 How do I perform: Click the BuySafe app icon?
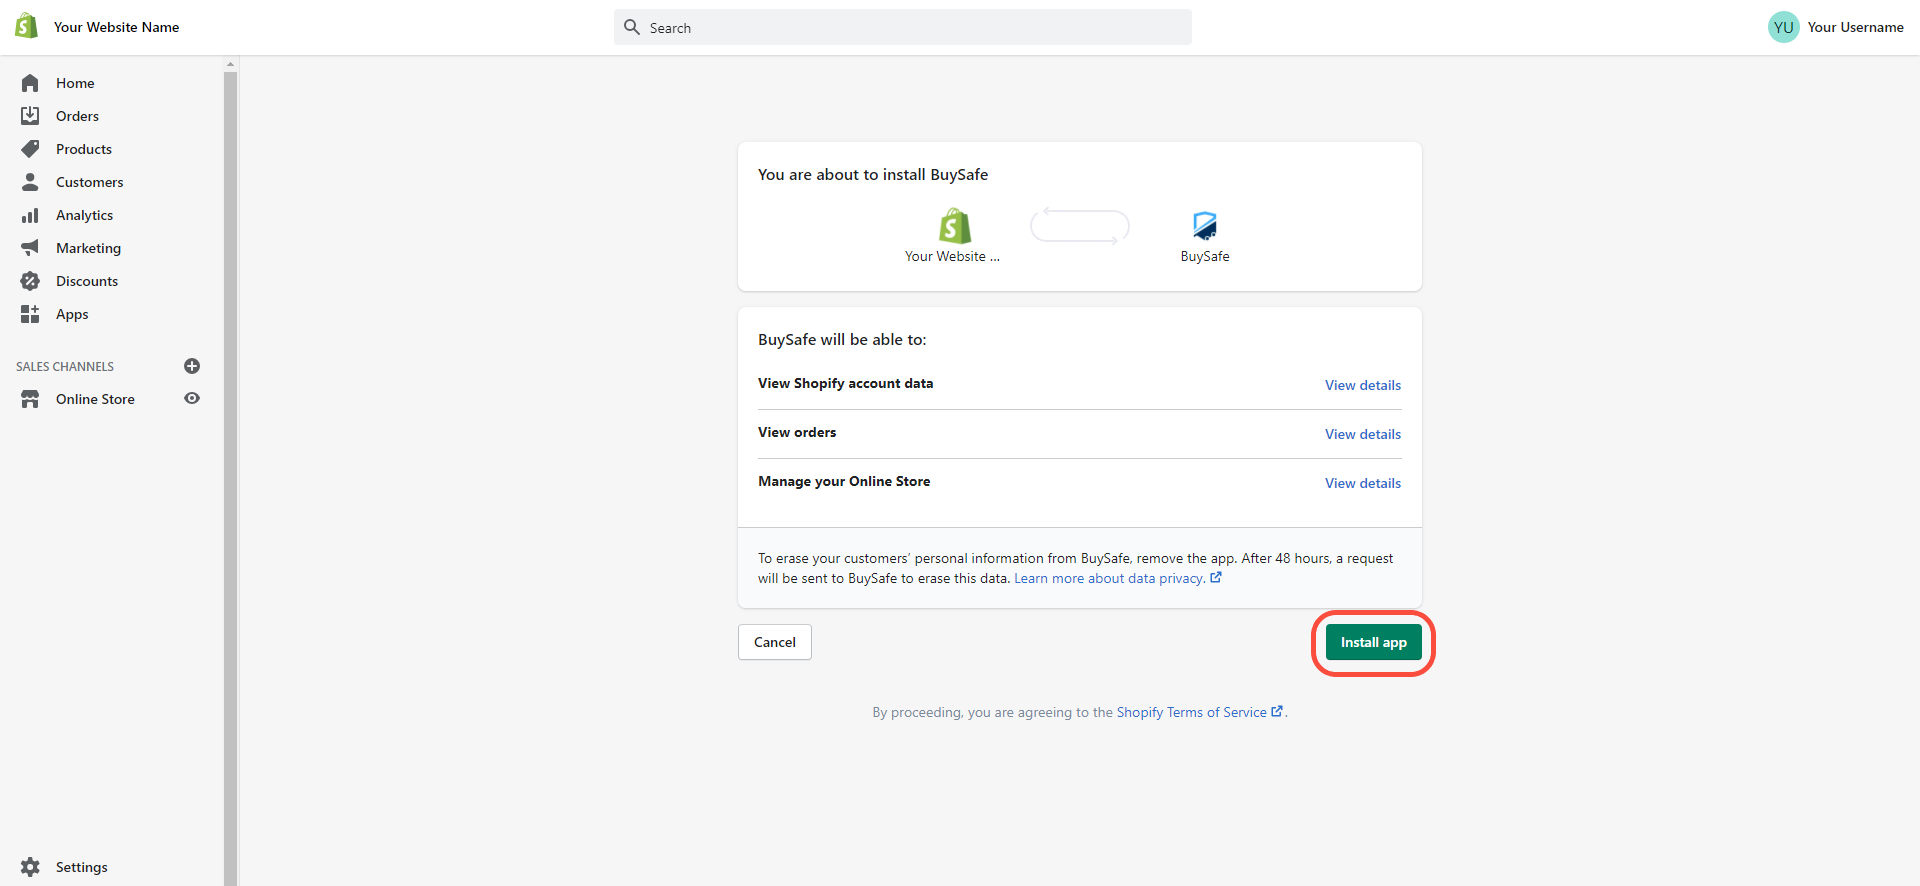(x=1205, y=226)
